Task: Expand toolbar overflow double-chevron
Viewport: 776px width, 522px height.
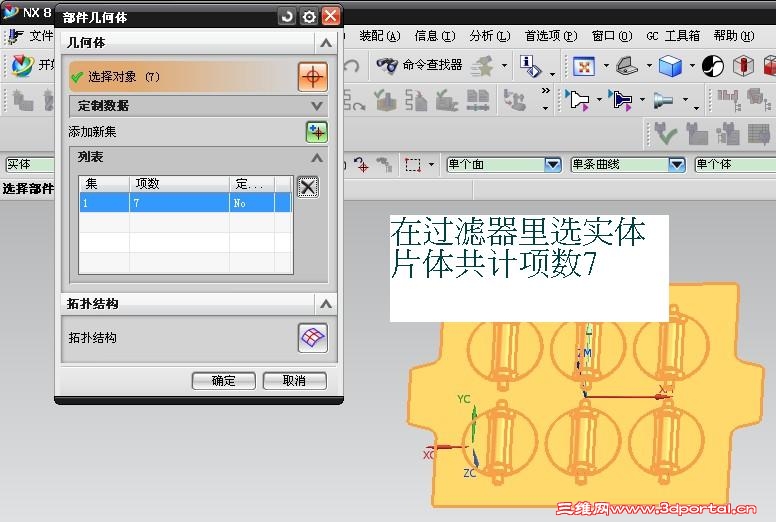Action: [x=545, y=91]
